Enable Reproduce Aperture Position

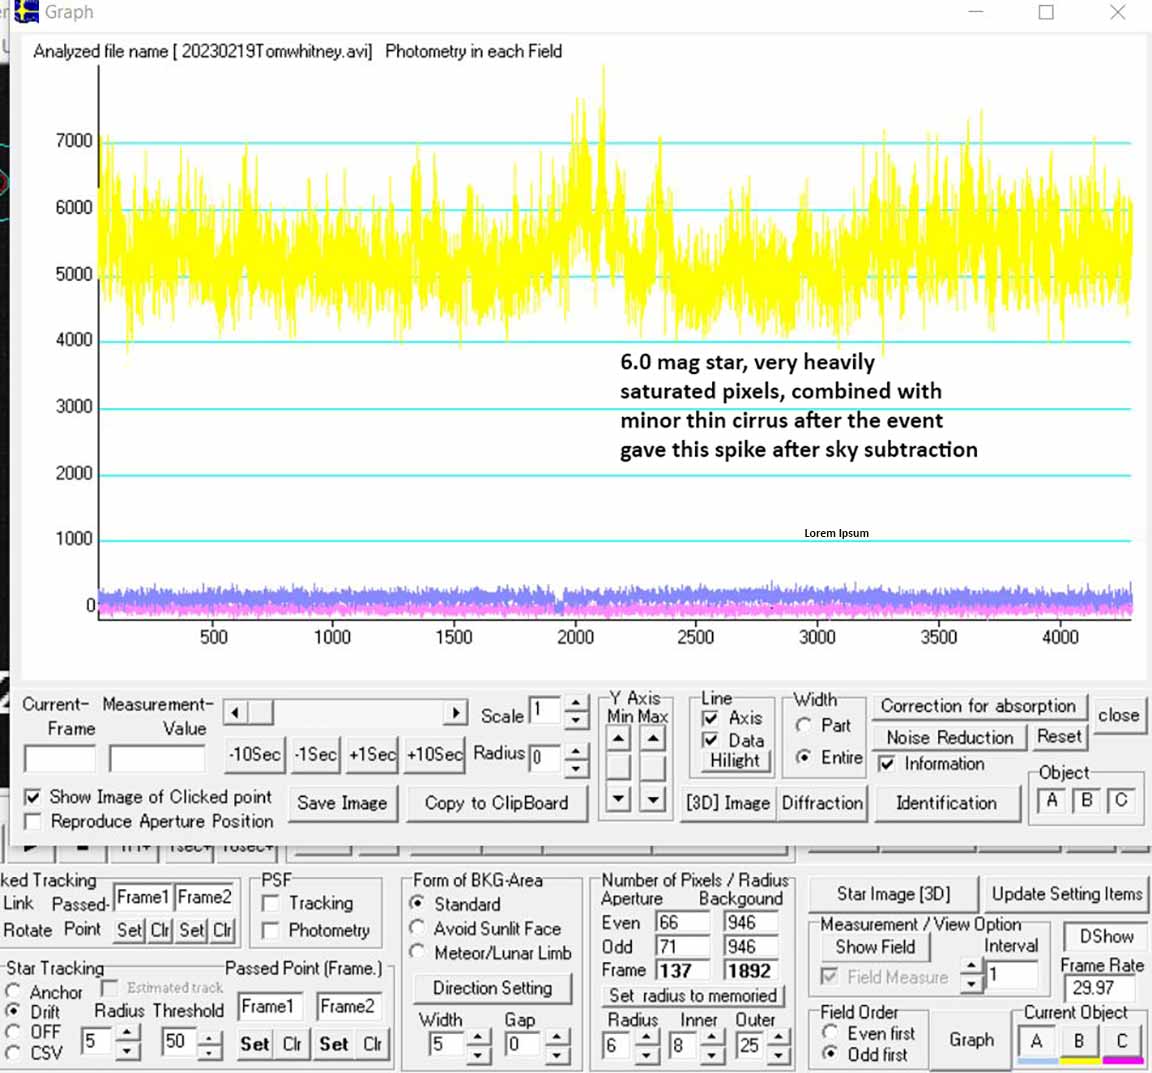tap(33, 821)
